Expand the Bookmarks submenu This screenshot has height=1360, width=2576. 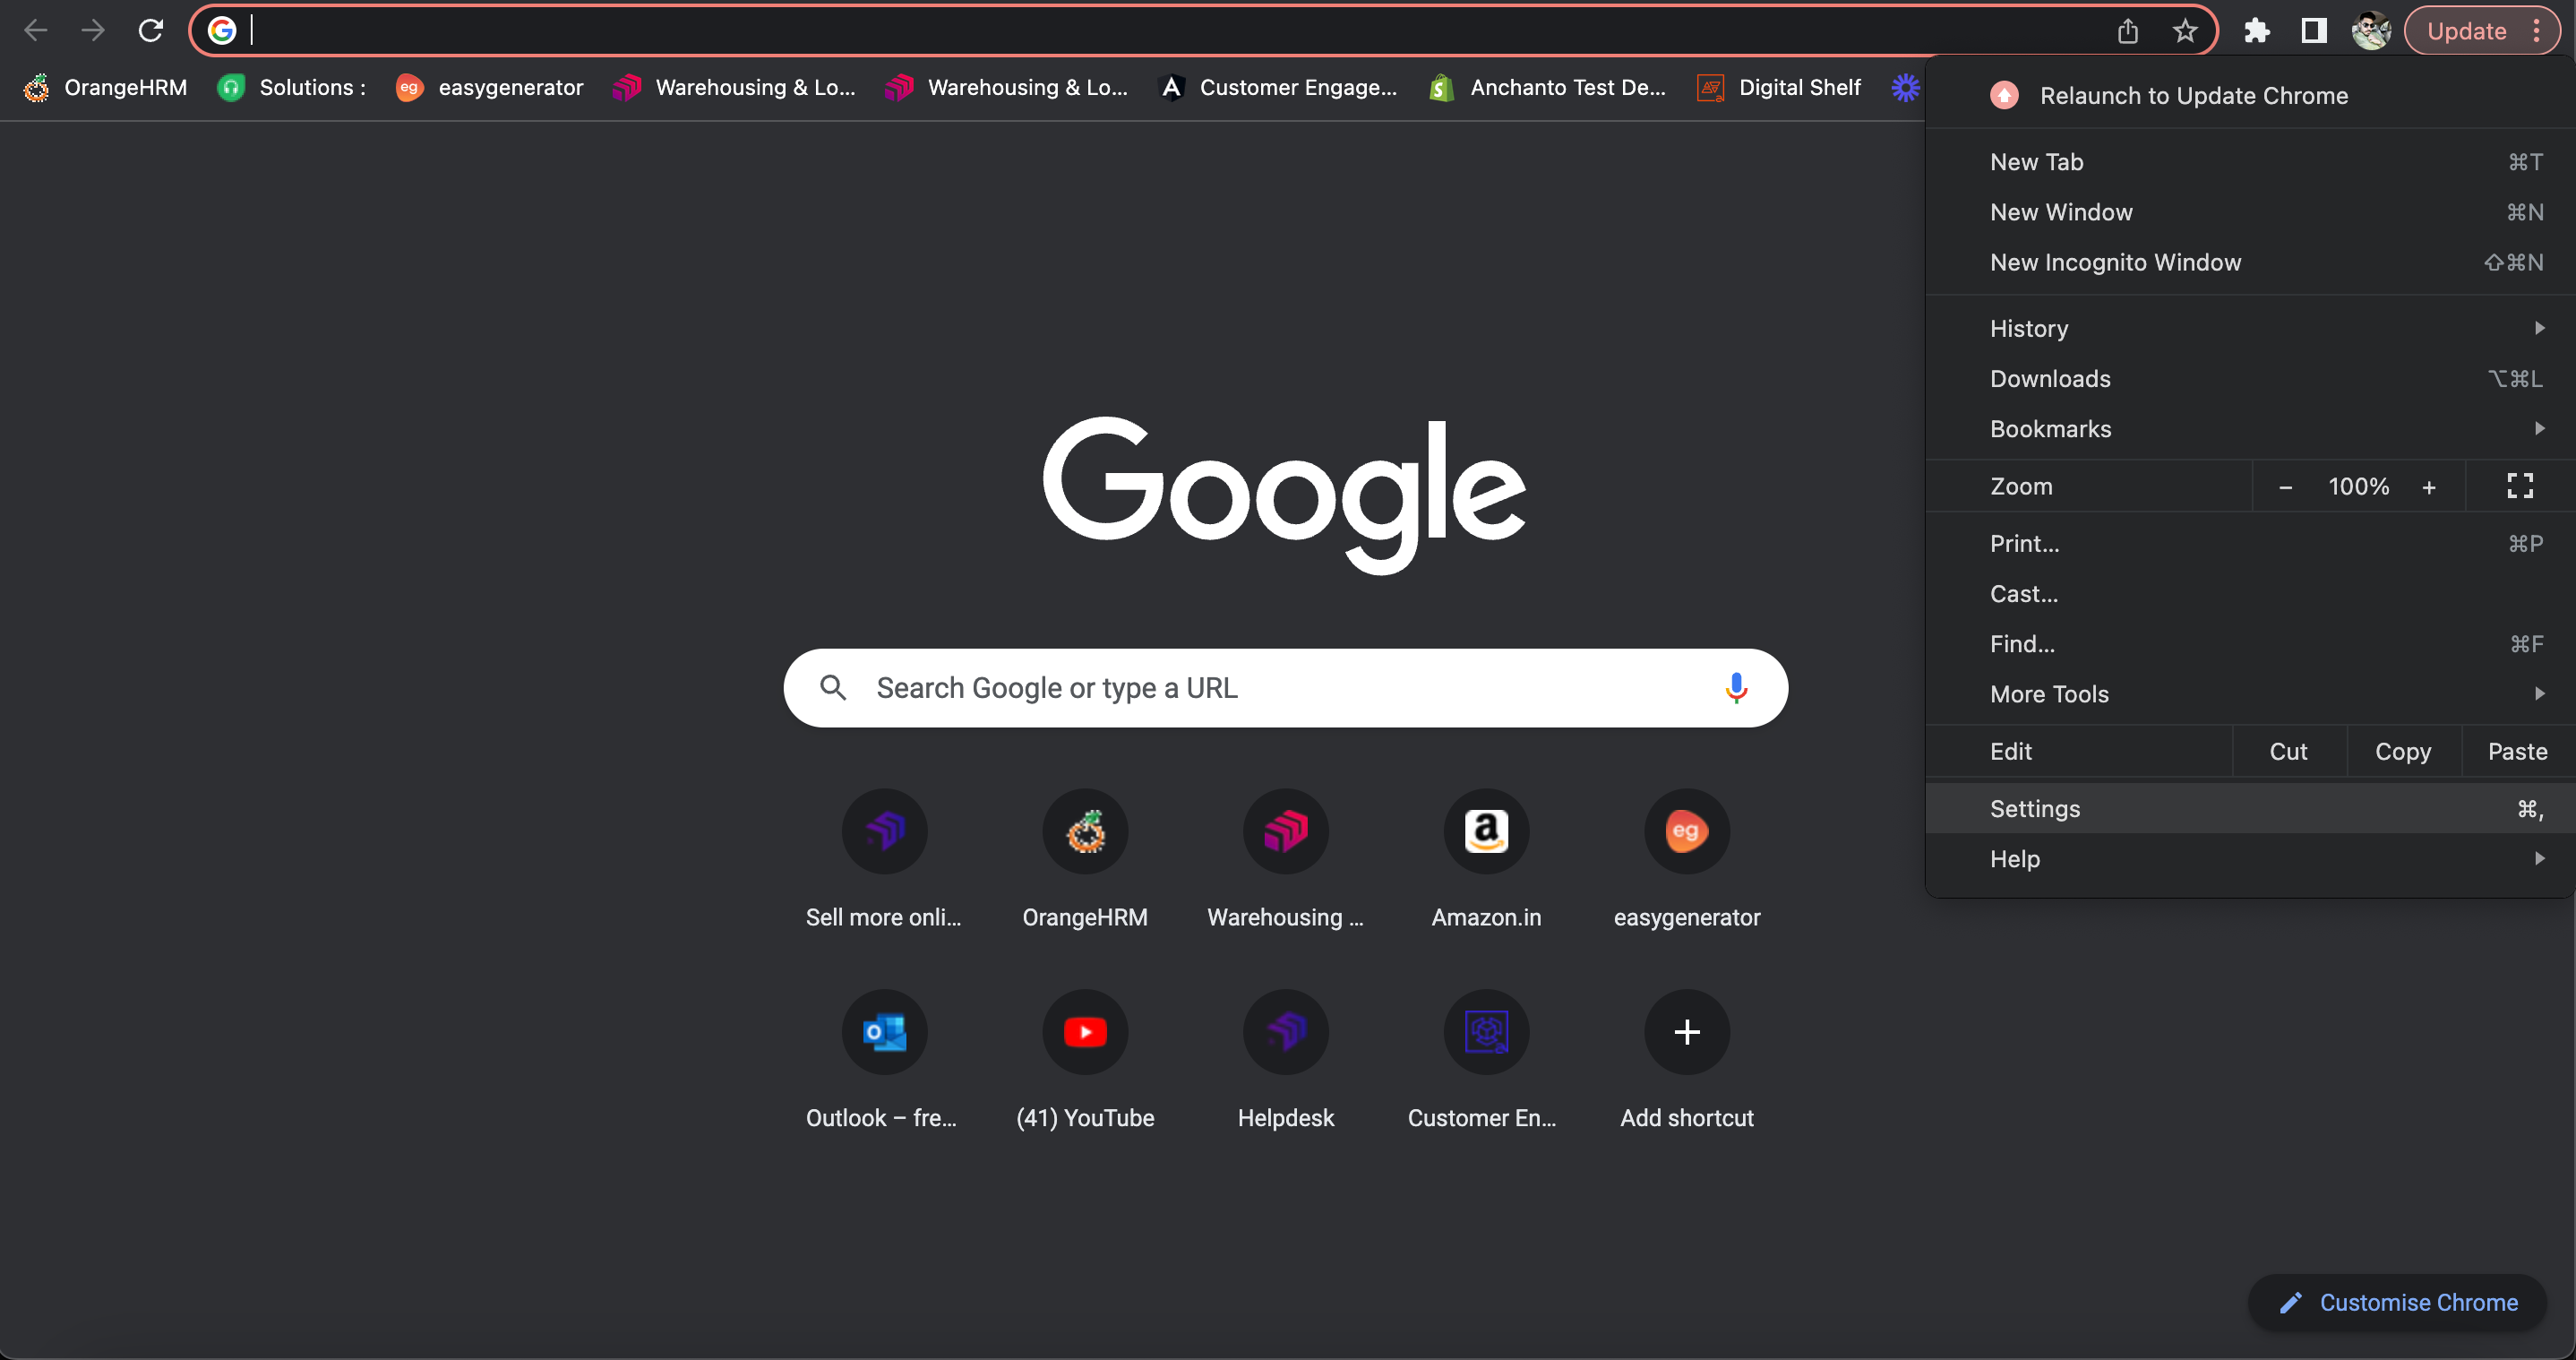click(2250, 428)
